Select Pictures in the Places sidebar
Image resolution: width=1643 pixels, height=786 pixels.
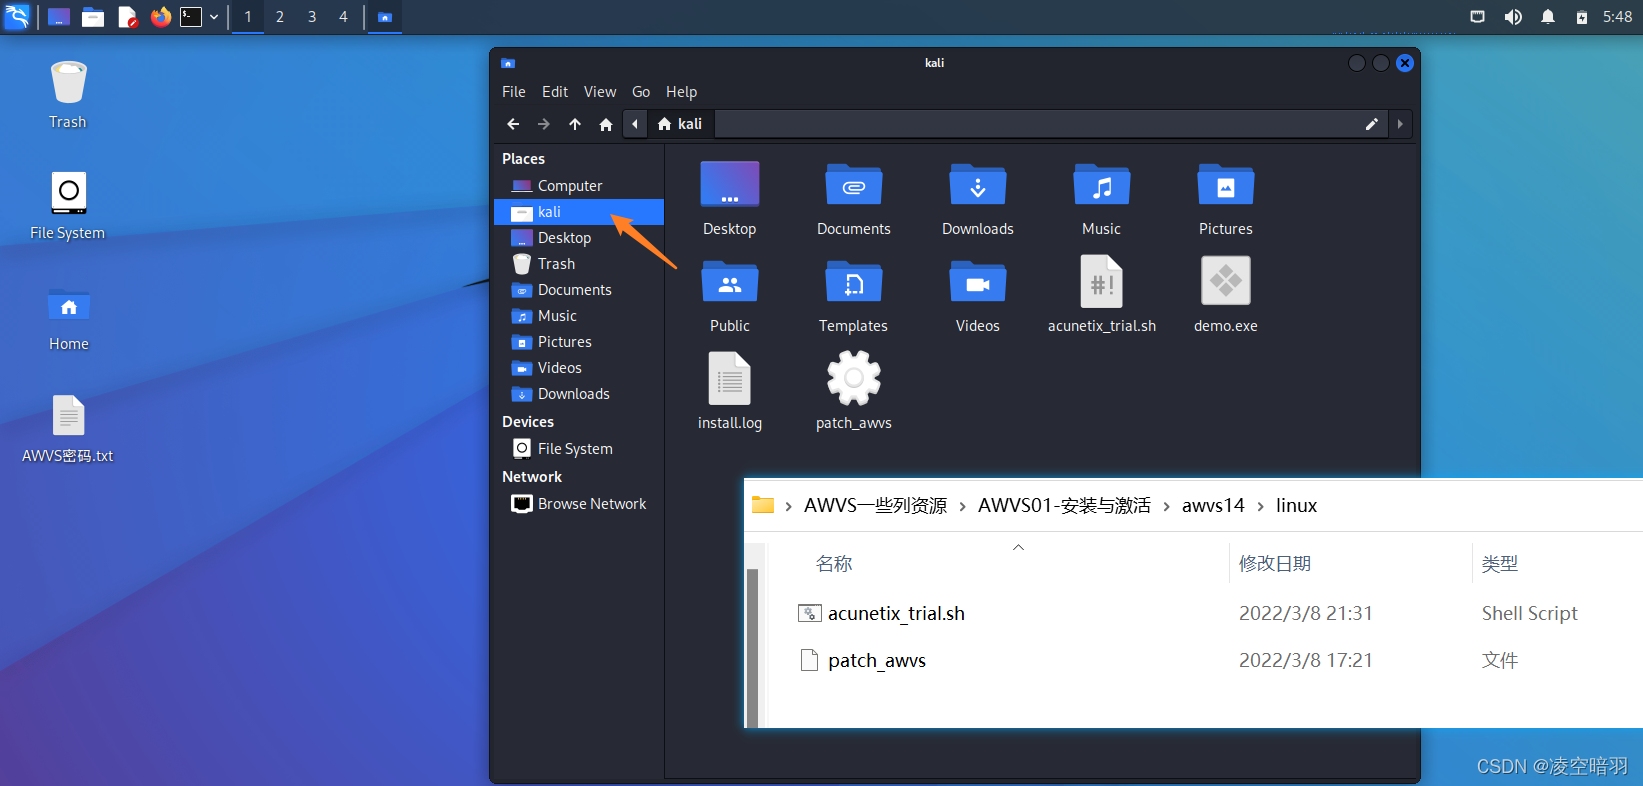tap(579, 342)
